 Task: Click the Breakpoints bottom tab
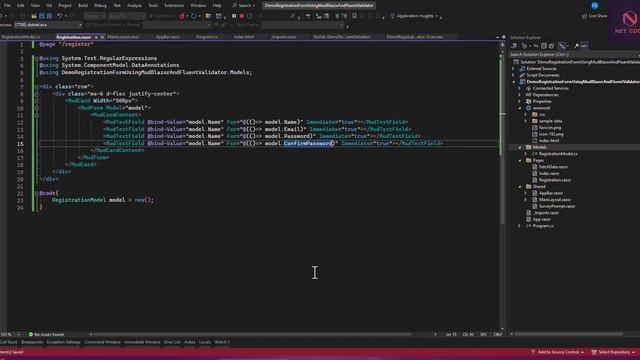pos(32,342)
